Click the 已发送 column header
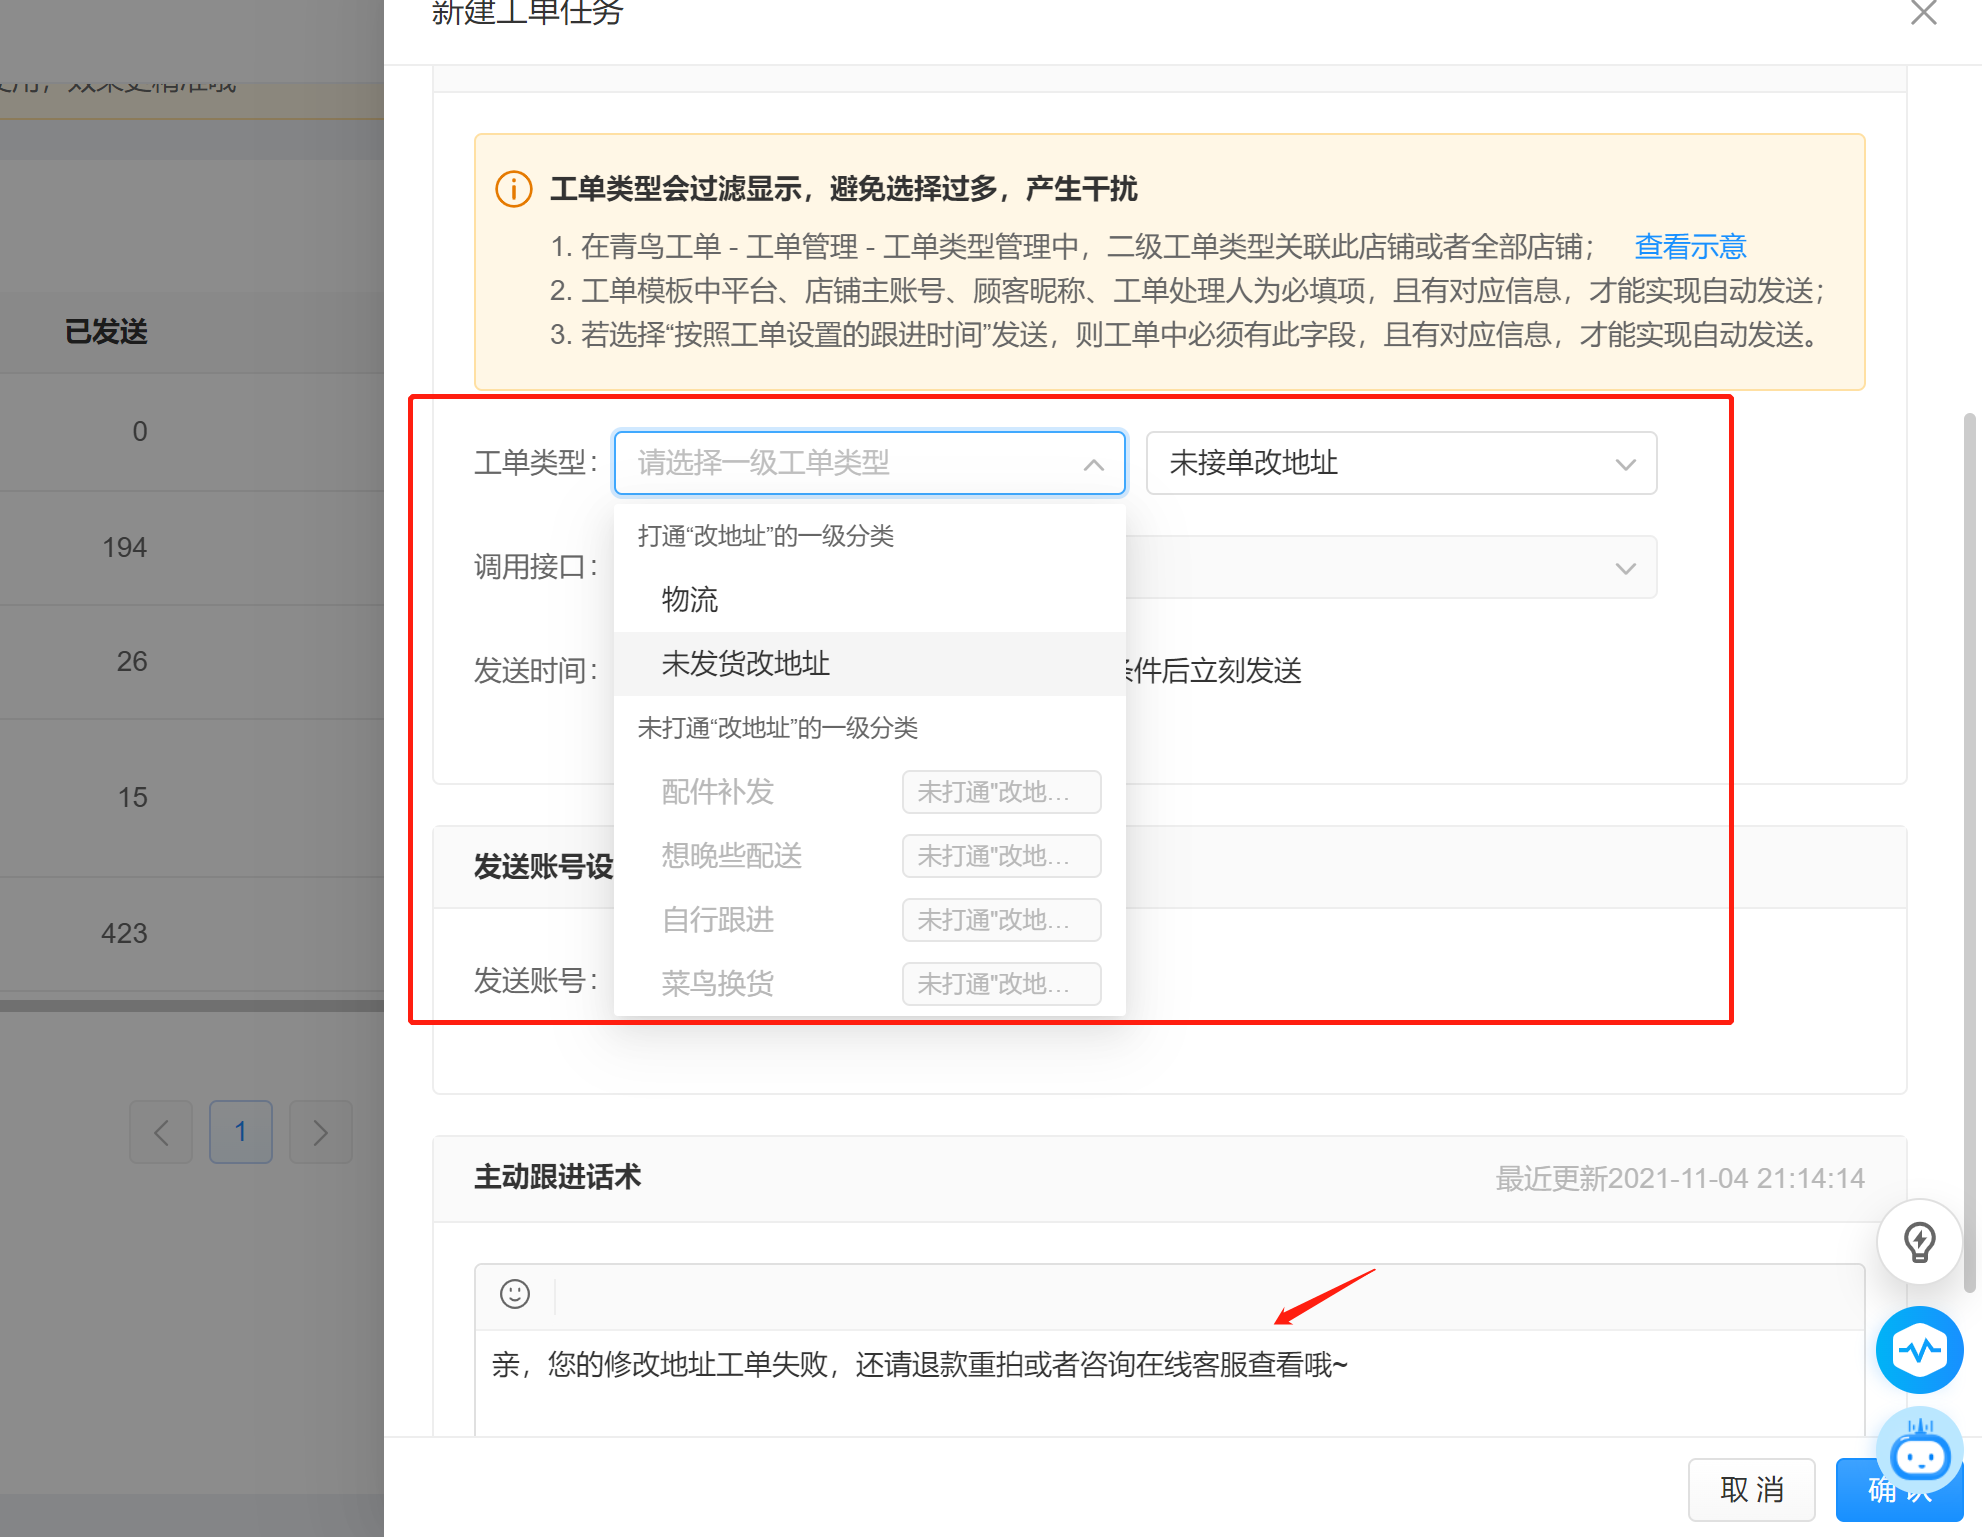The image size is (1982, 1537). click(x=106, y=331)
